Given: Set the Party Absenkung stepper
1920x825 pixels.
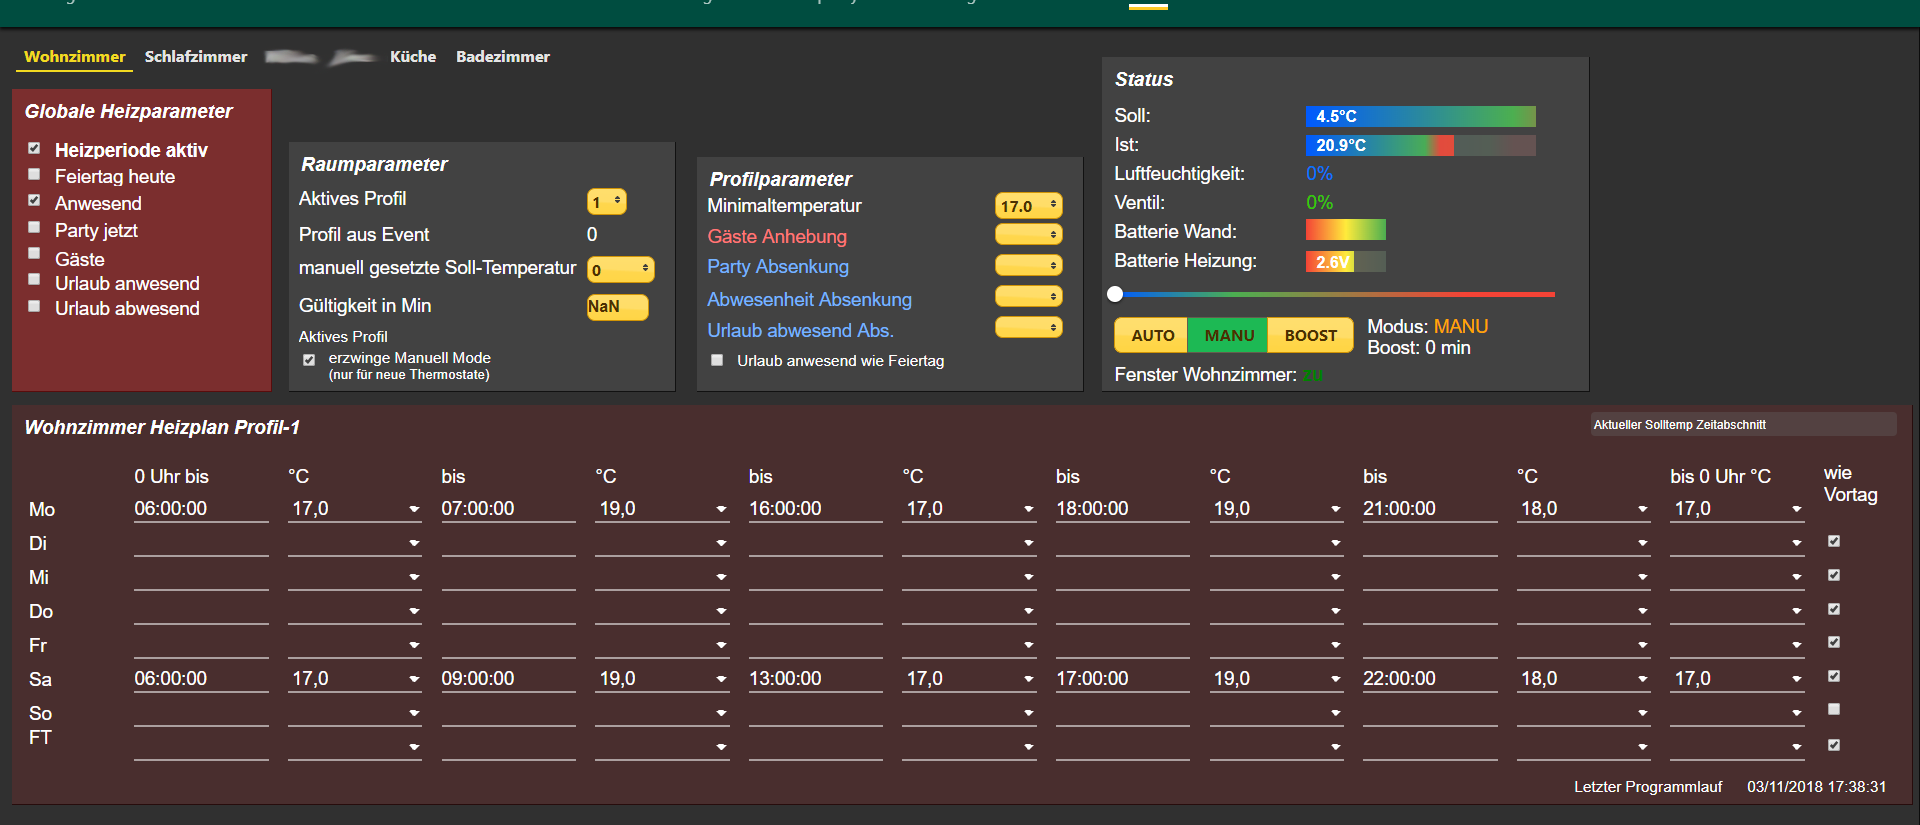Looking at the screenshot, I should [1029, 265].
